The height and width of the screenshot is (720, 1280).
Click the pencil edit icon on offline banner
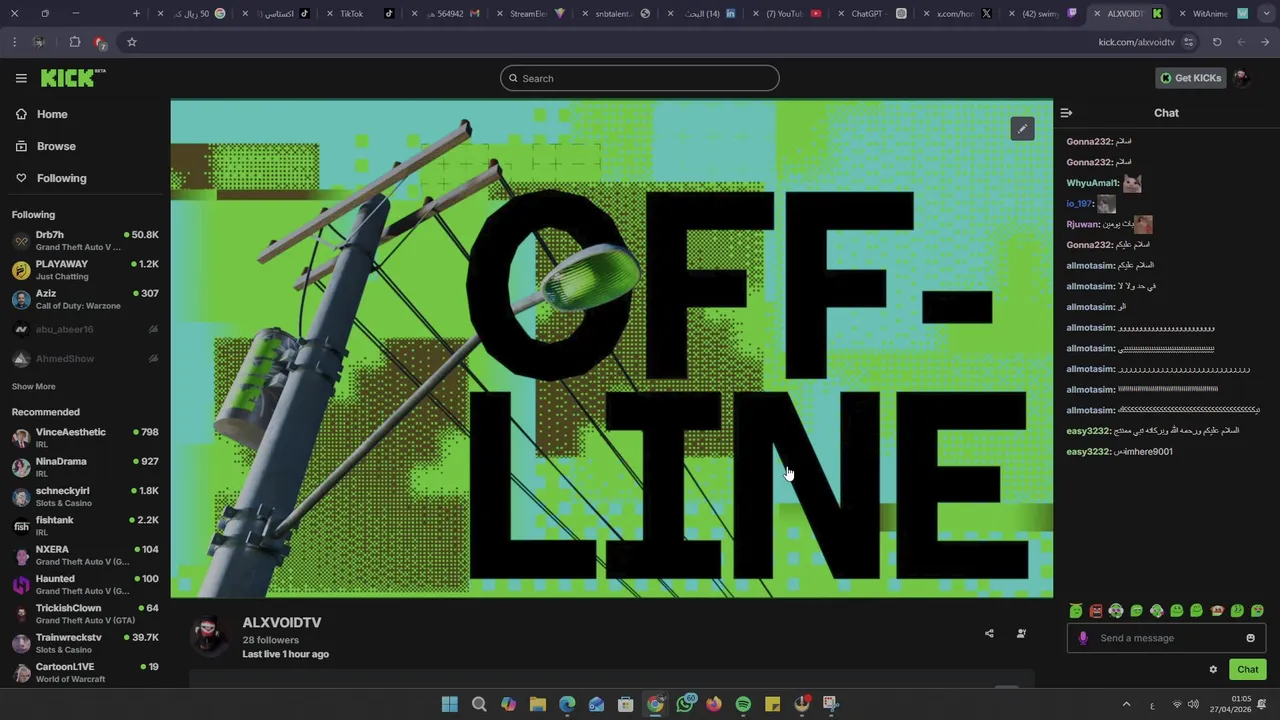[x=1022, y=129]
